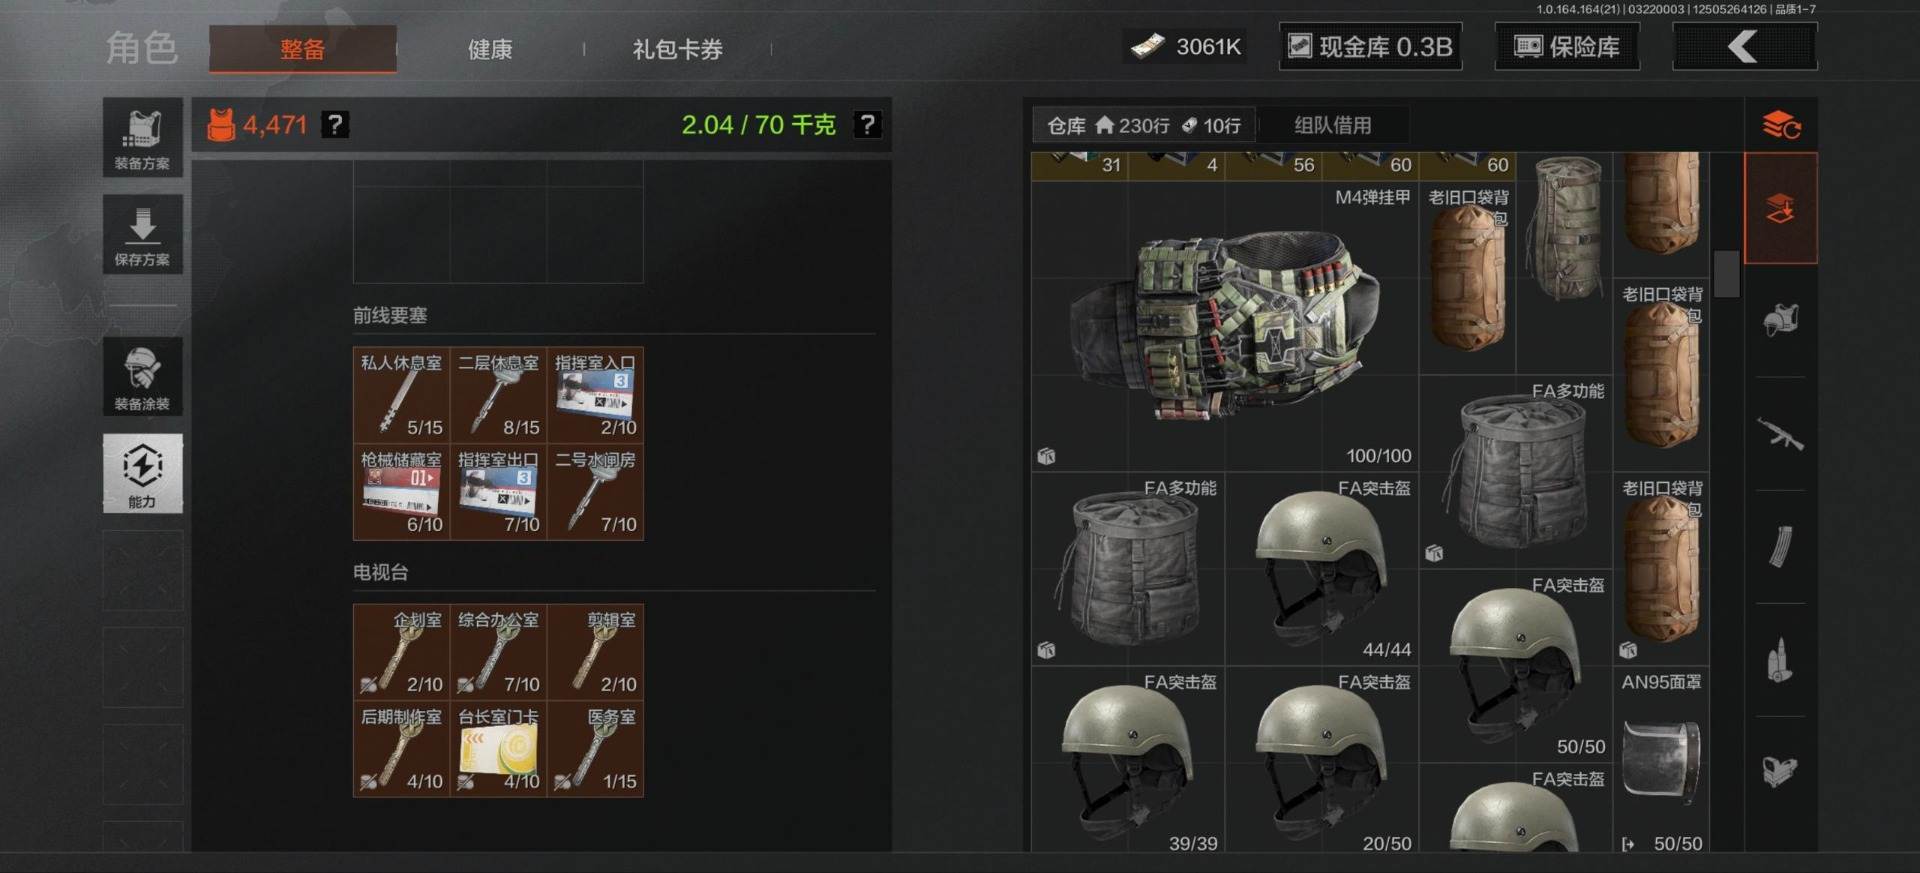Open the 装备方案 loadout icon
The height and width of the screenshot is (873, 1920).
pyautogui.click(x=142, y=138)
